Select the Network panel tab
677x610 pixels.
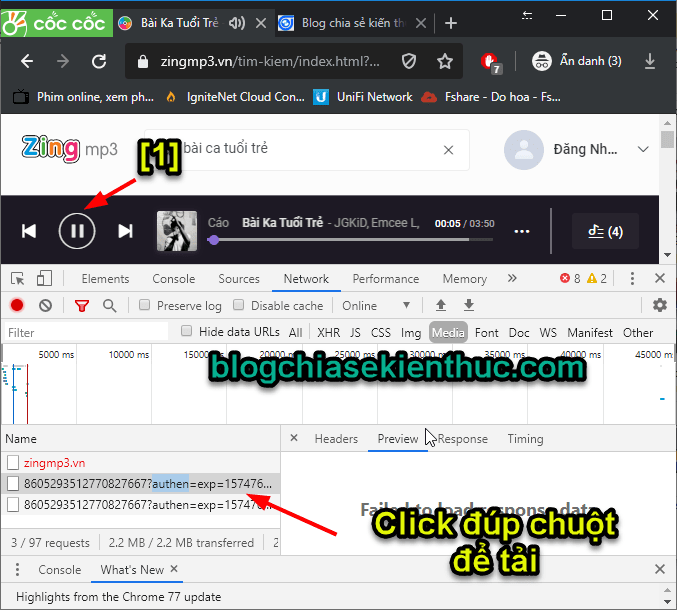point(306,279)
